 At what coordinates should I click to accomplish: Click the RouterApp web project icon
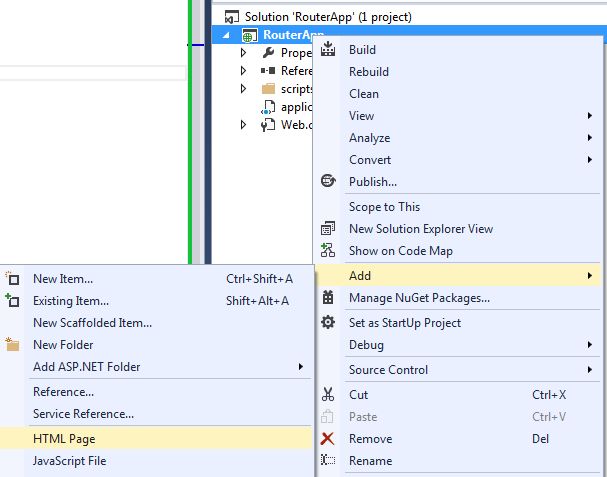[250, 35]
